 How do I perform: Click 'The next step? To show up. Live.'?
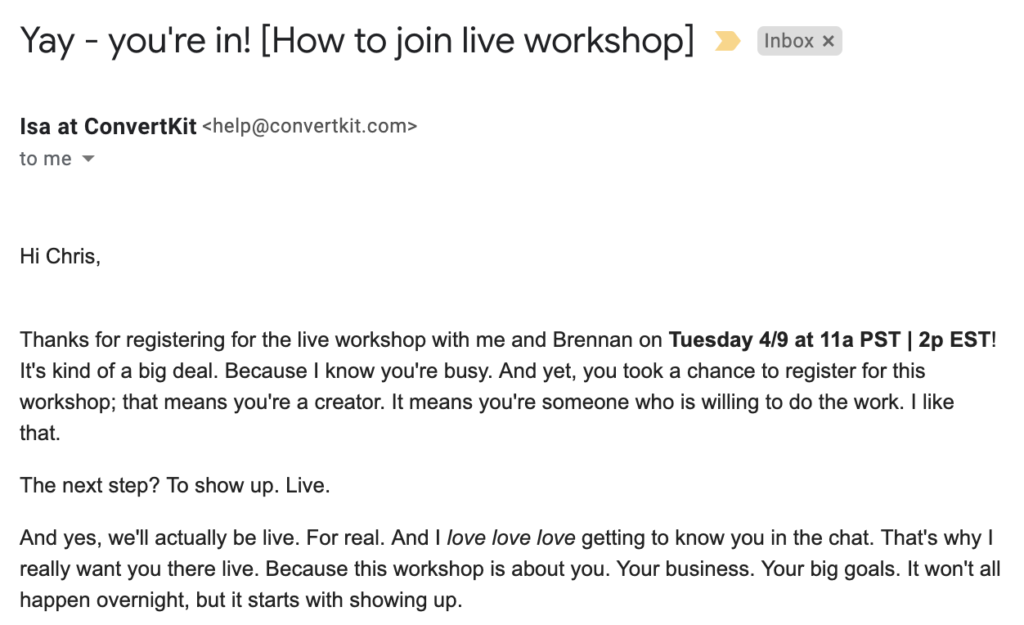coord(174,485)
